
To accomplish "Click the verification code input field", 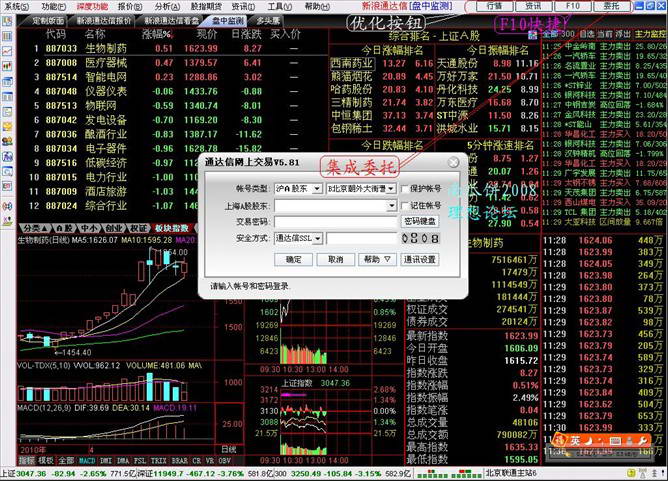I will tap(362, 239).
